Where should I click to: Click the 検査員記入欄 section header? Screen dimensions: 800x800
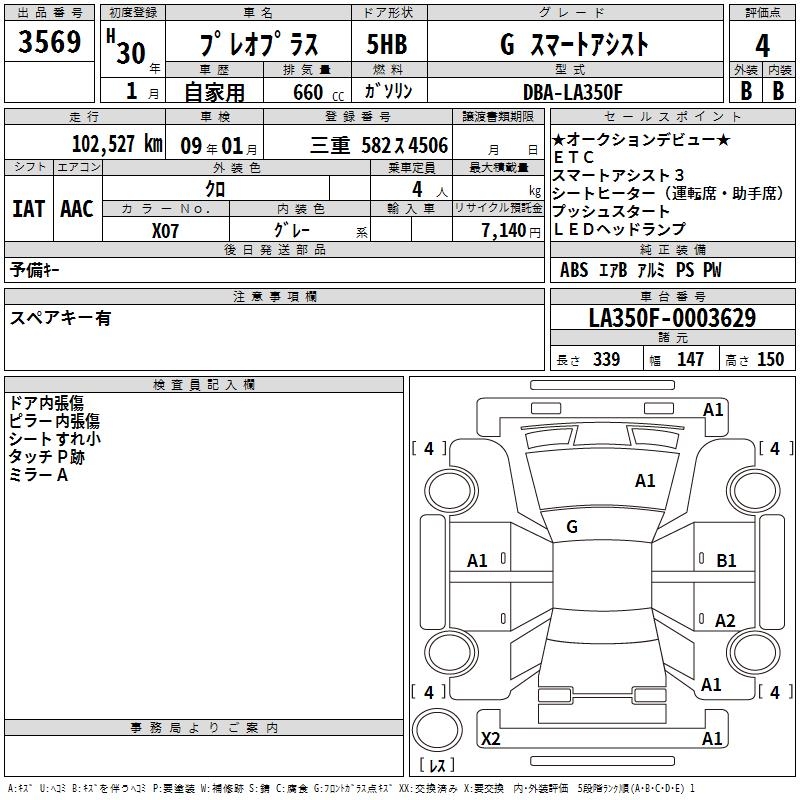[204, 385]
